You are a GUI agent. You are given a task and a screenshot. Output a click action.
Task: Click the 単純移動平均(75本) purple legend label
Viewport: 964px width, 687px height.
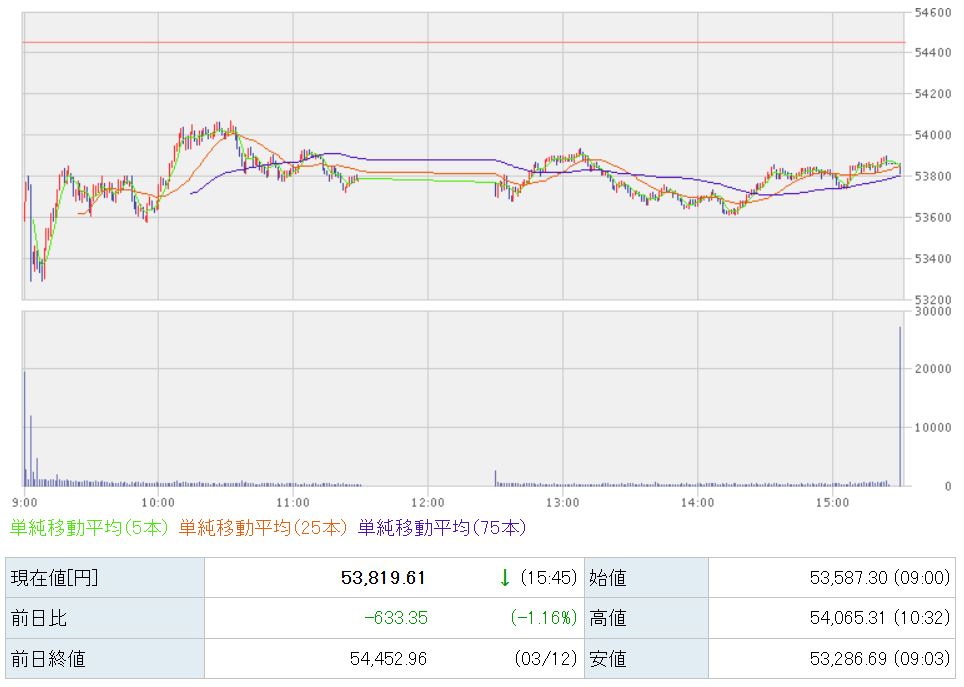click(x=442, y=527)
